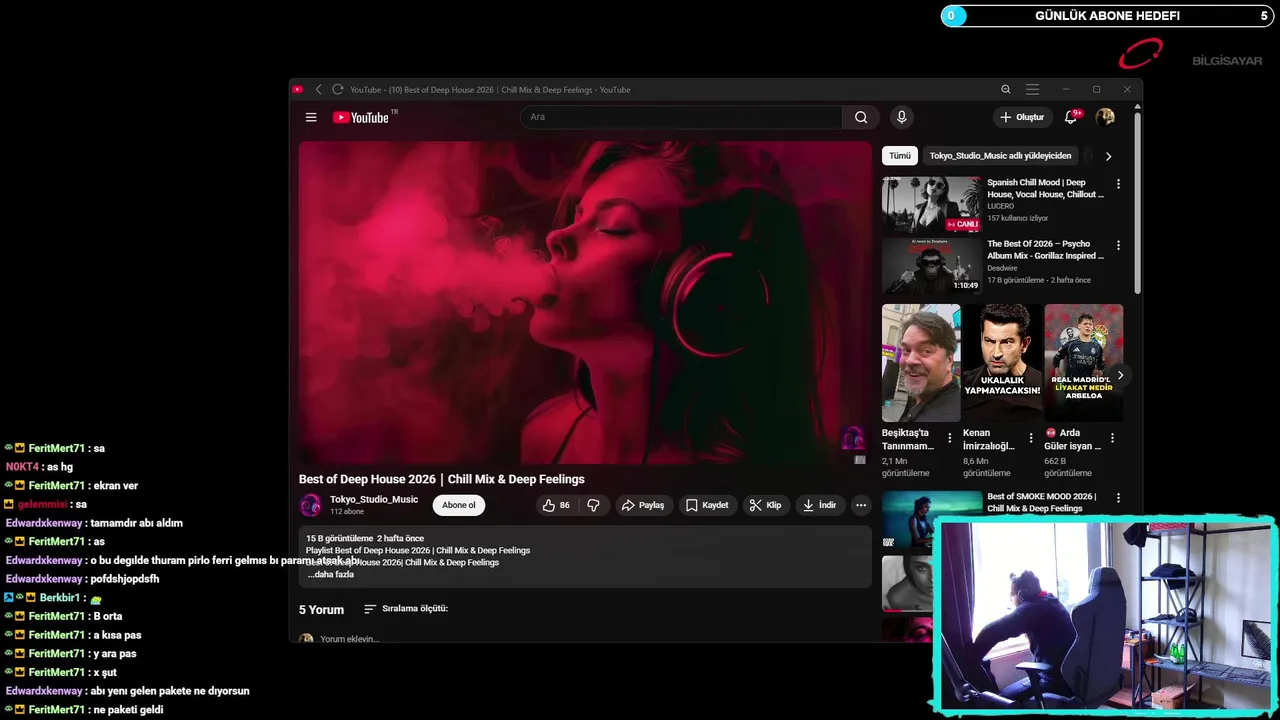
Task: Click chat message 'ne paketi geldi'
Action: 127,709
